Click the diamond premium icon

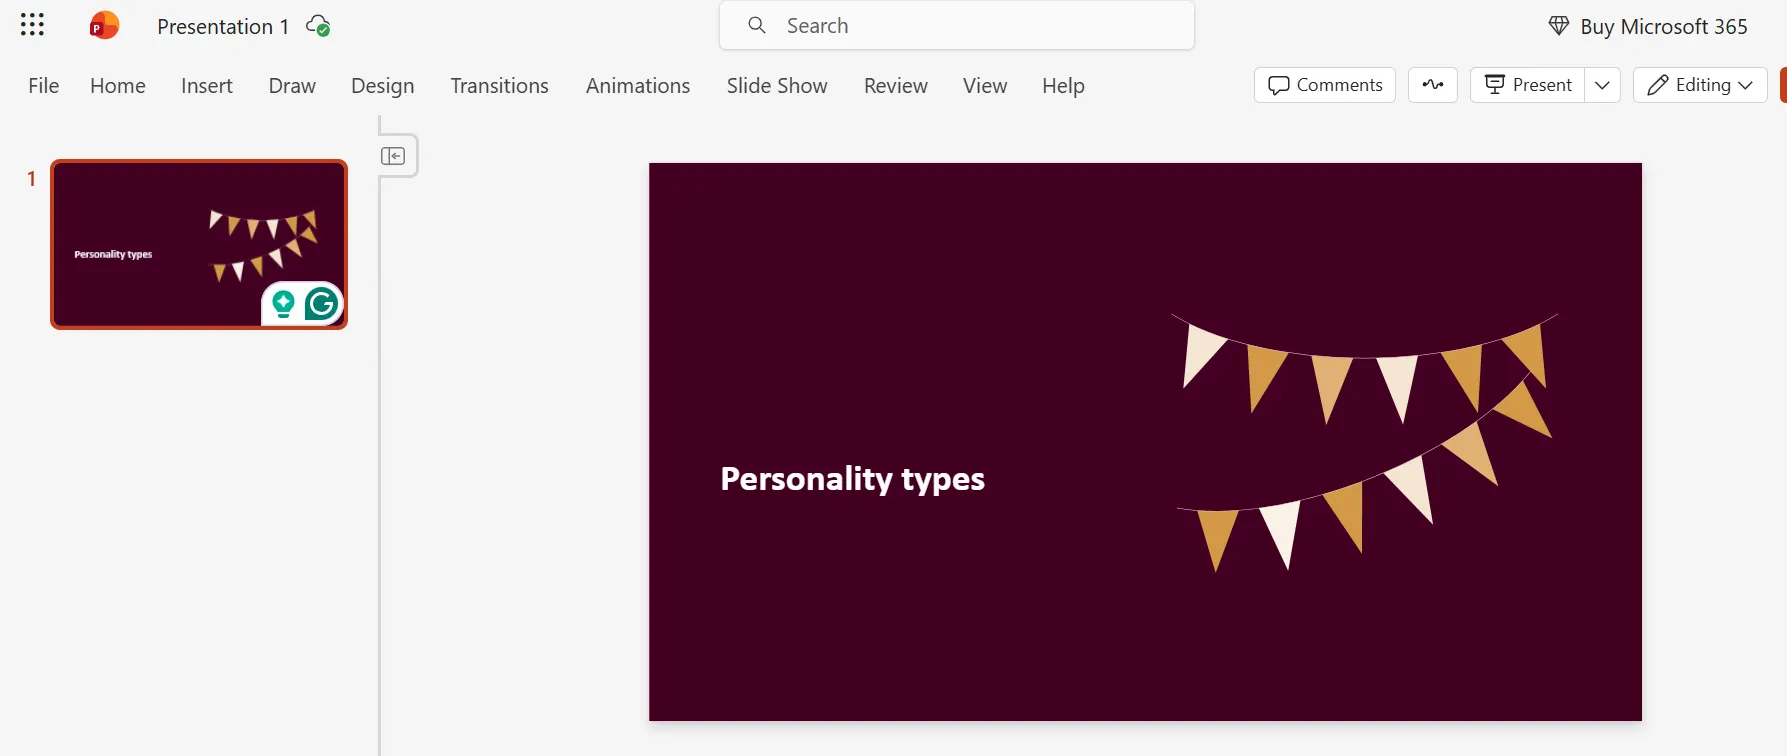pos(1558,26)
